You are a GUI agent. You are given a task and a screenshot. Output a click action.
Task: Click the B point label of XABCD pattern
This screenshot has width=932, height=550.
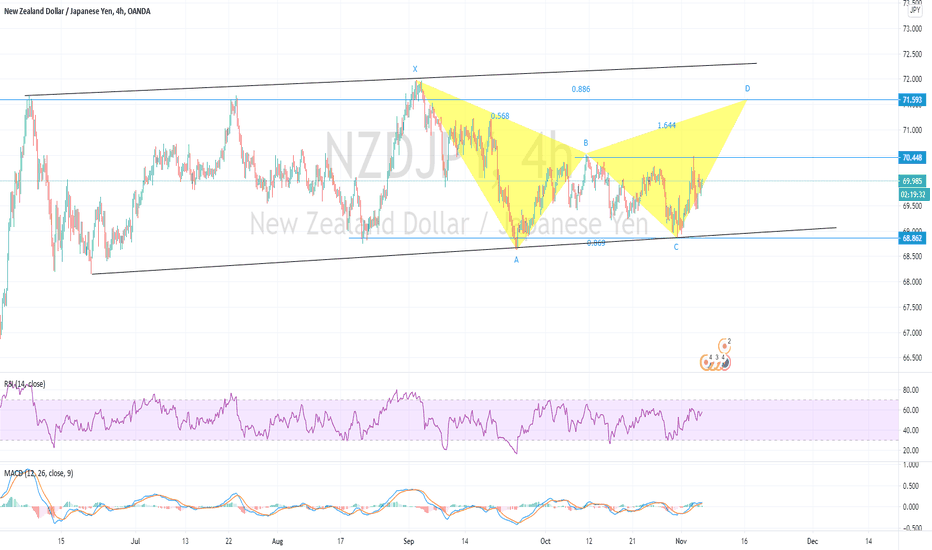point(585,143)
